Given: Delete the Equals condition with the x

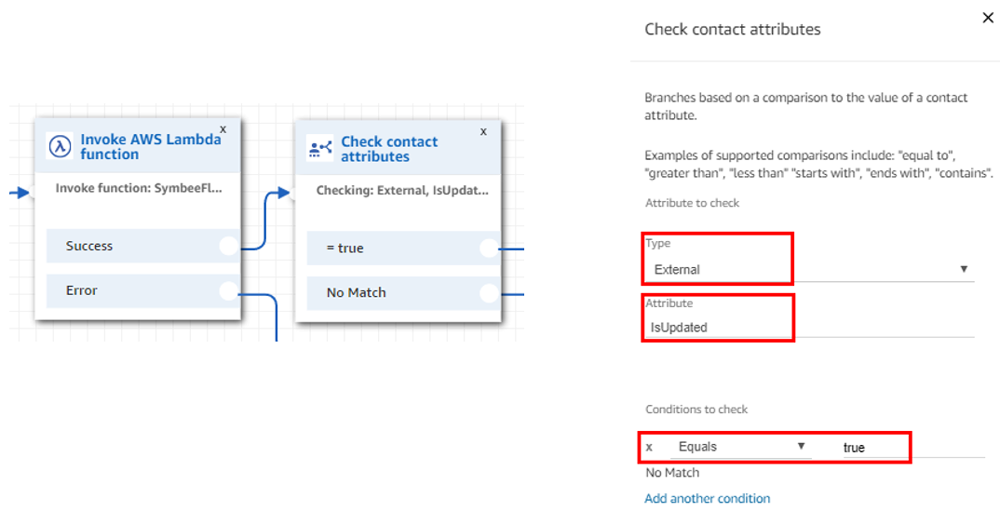Looking at the screenshot, I should 649,447.
